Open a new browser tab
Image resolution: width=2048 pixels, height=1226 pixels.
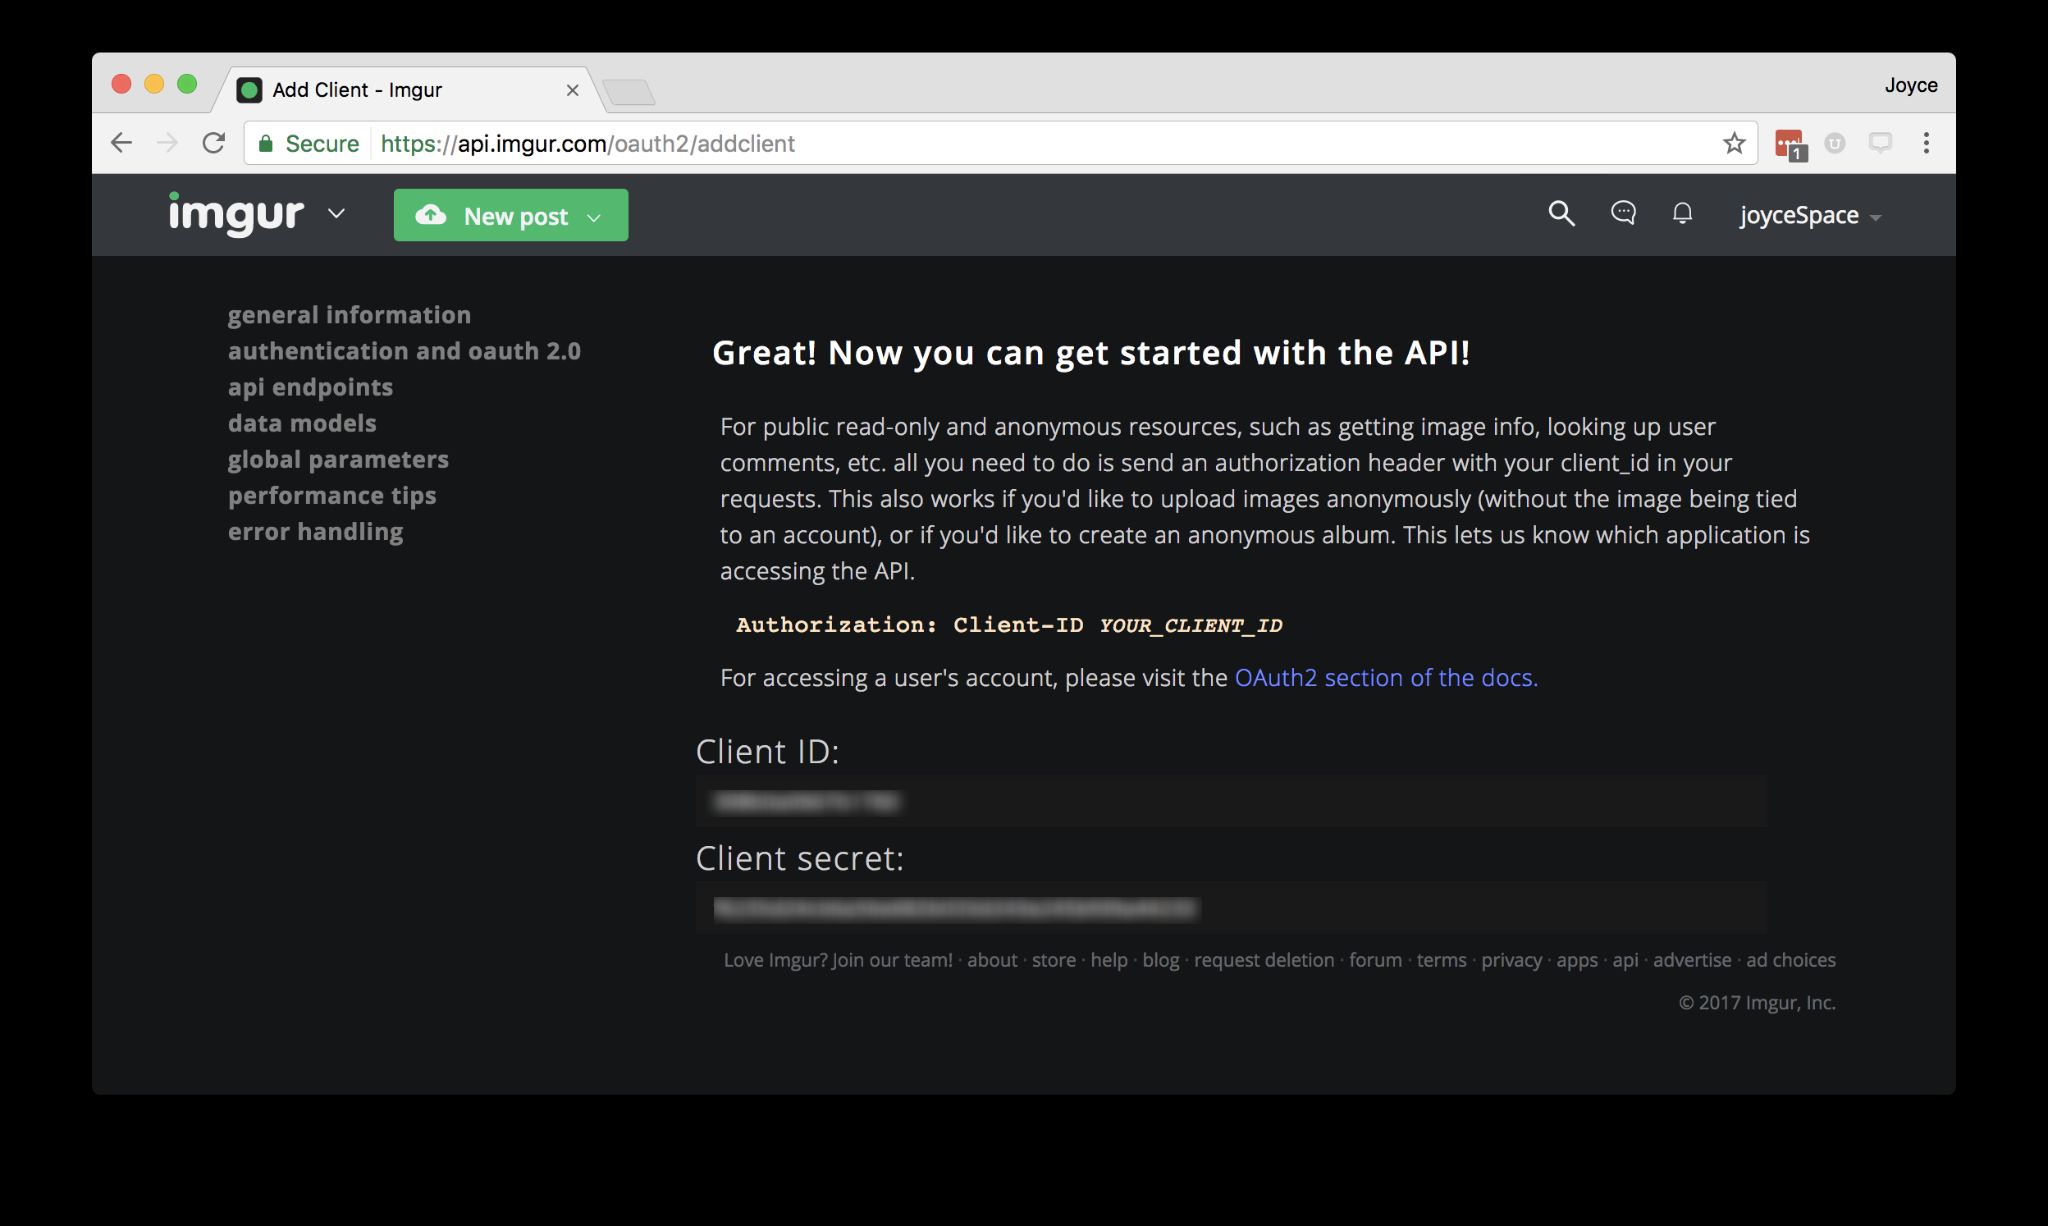(x=629, y=92)
